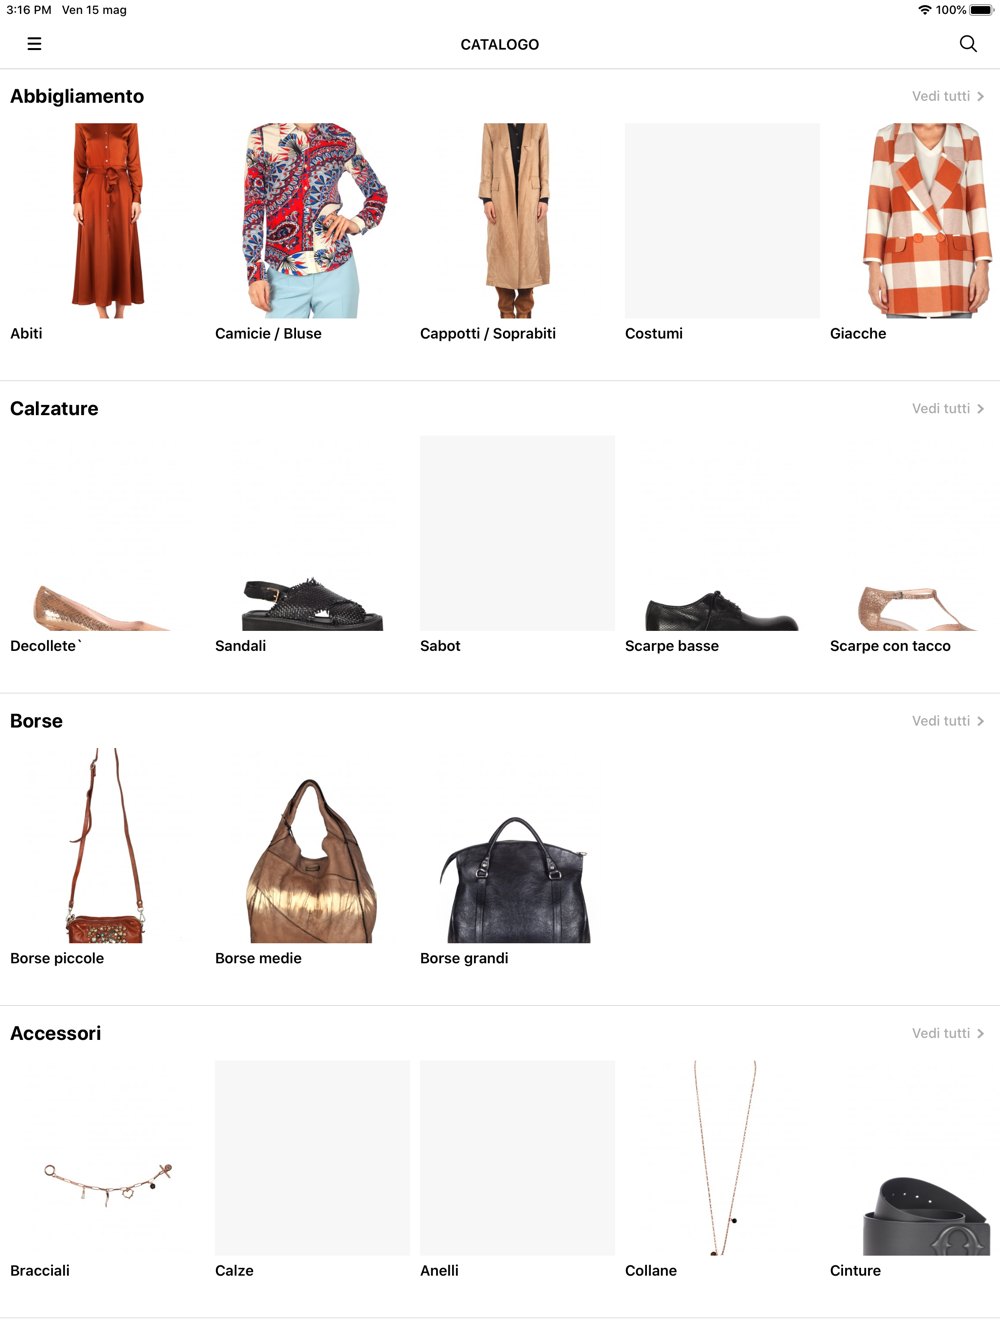The width and height of the screenshot is (1000, 1334).
Task: Expand Borse with Vedi tutti
Action: (948, 721)
